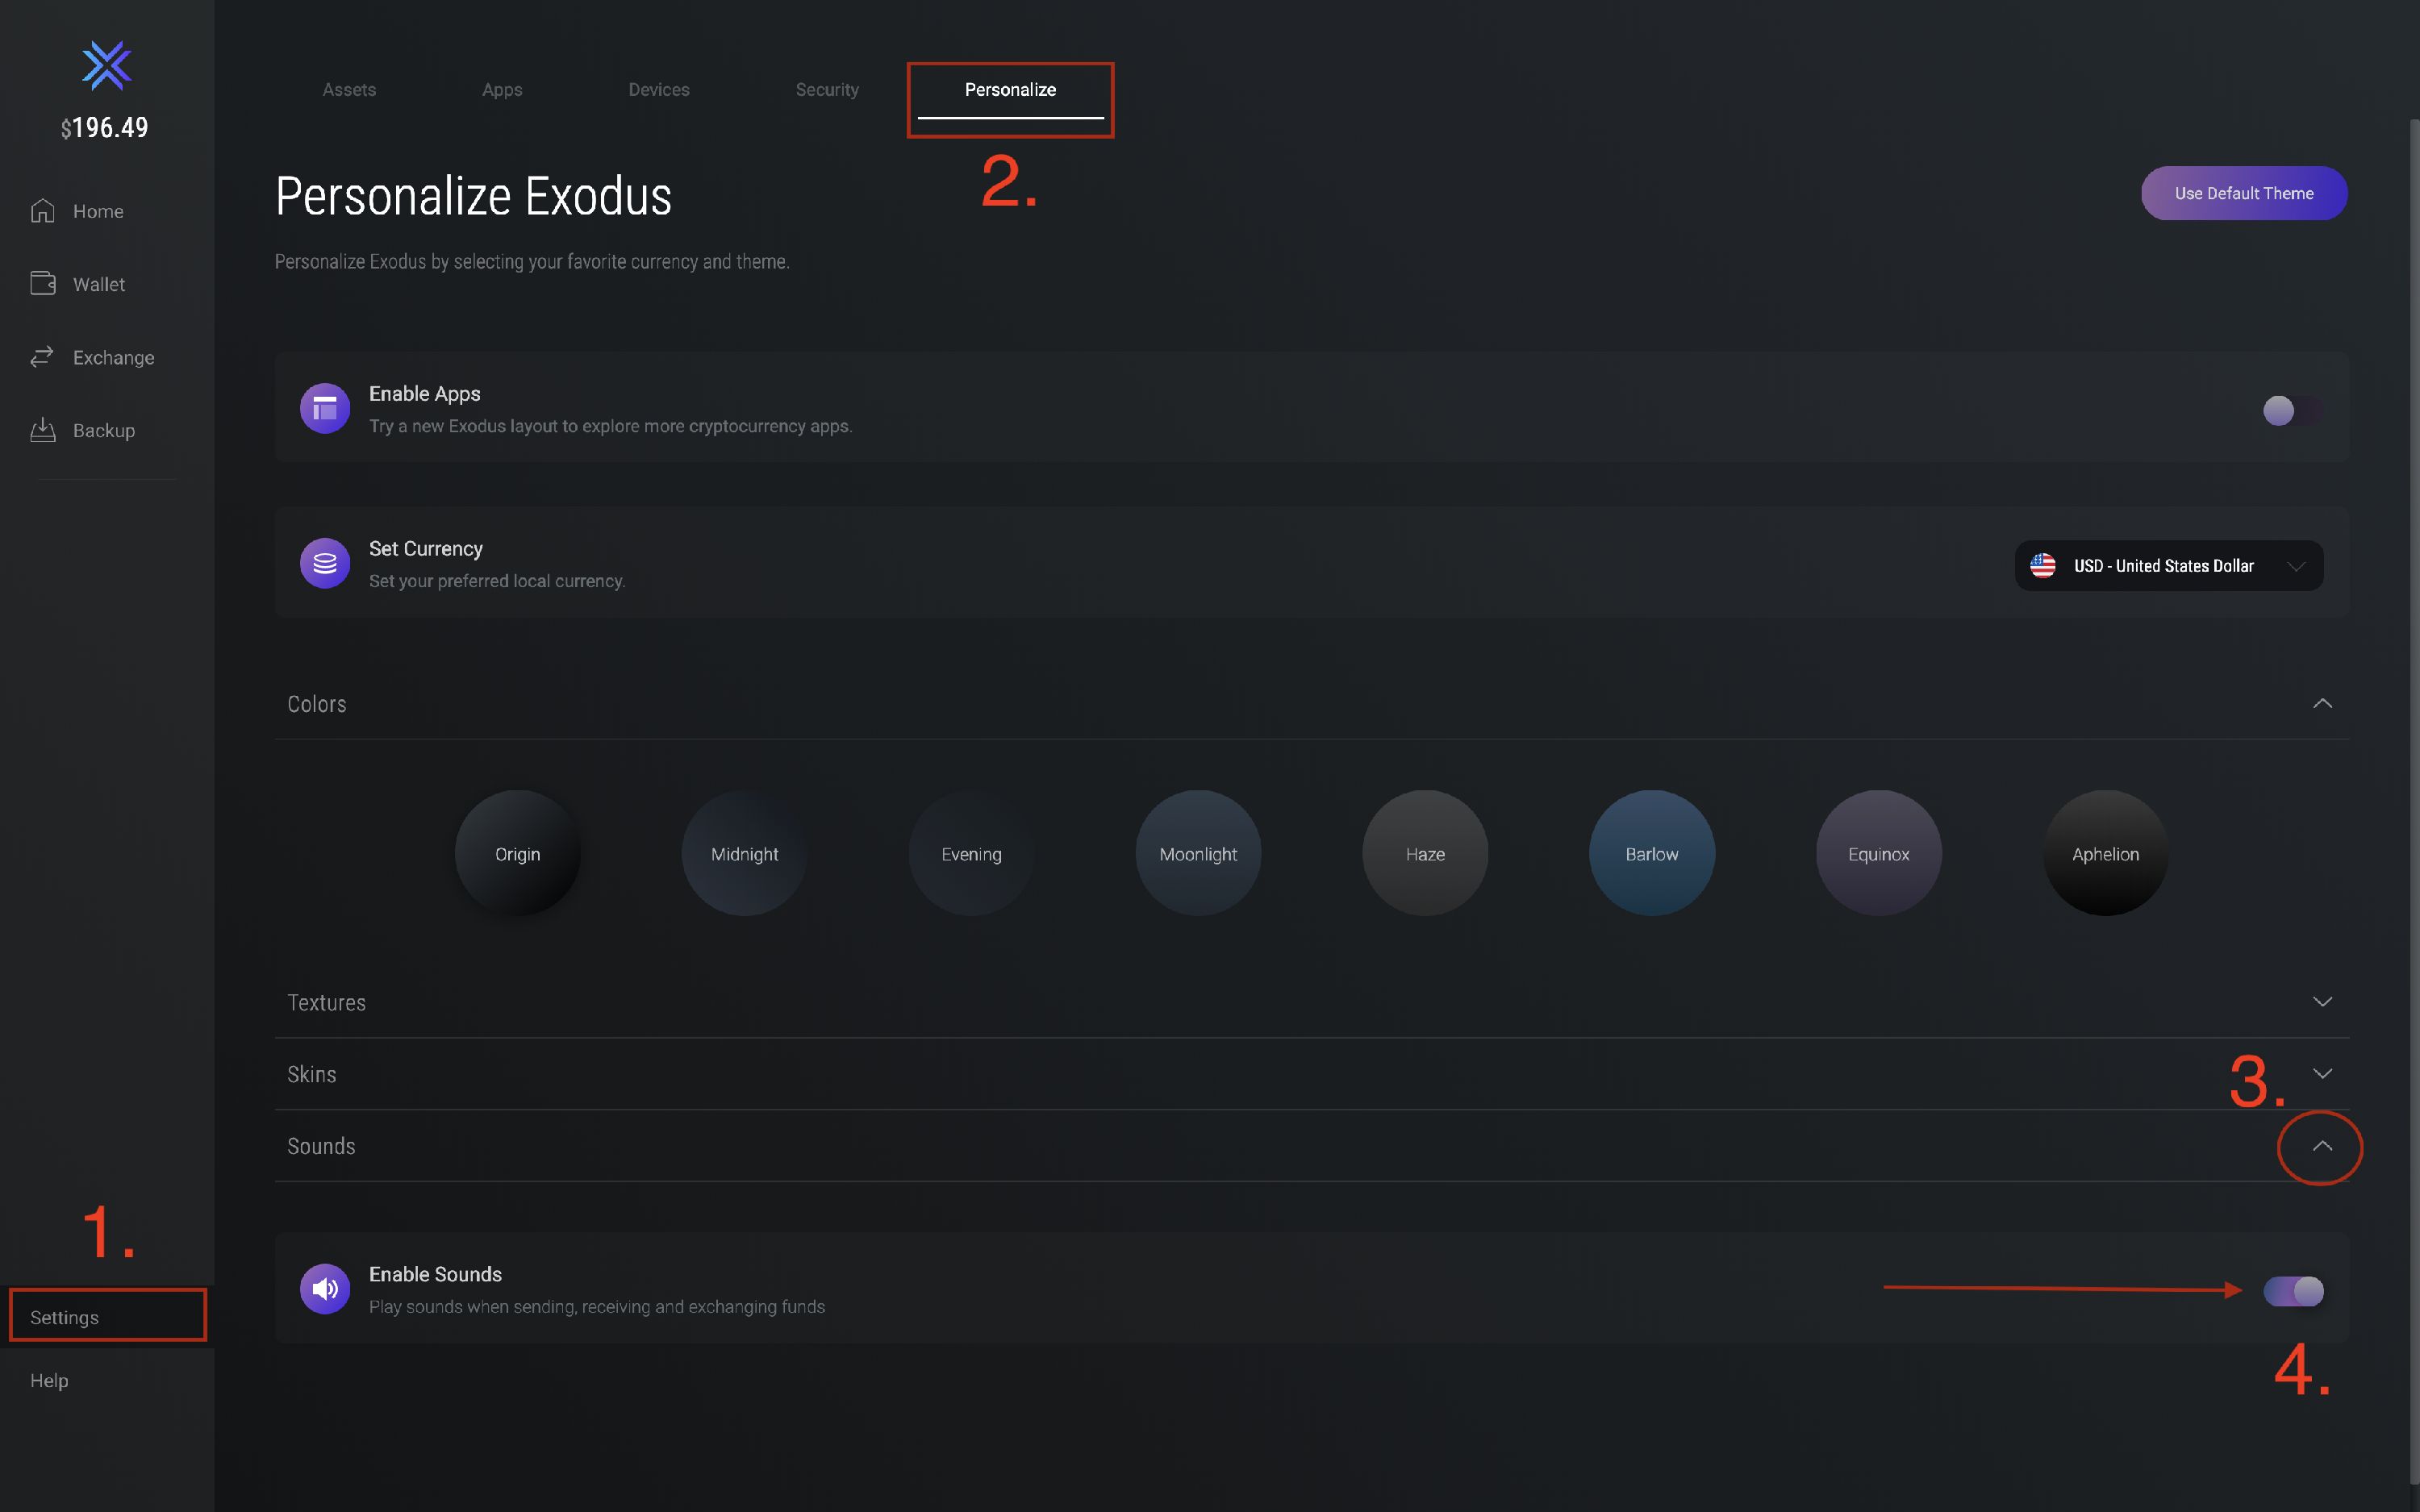Viewport: 2420px width, 1512px height.
Task: Click the Enable Apps label text
Action: pos(424,394)
